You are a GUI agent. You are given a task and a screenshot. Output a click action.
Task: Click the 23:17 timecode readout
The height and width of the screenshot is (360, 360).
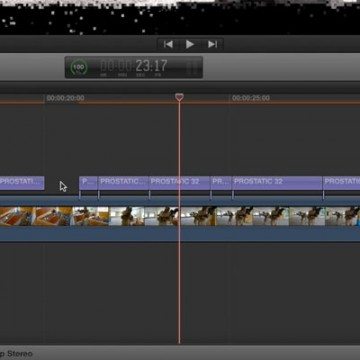[151, 66]
